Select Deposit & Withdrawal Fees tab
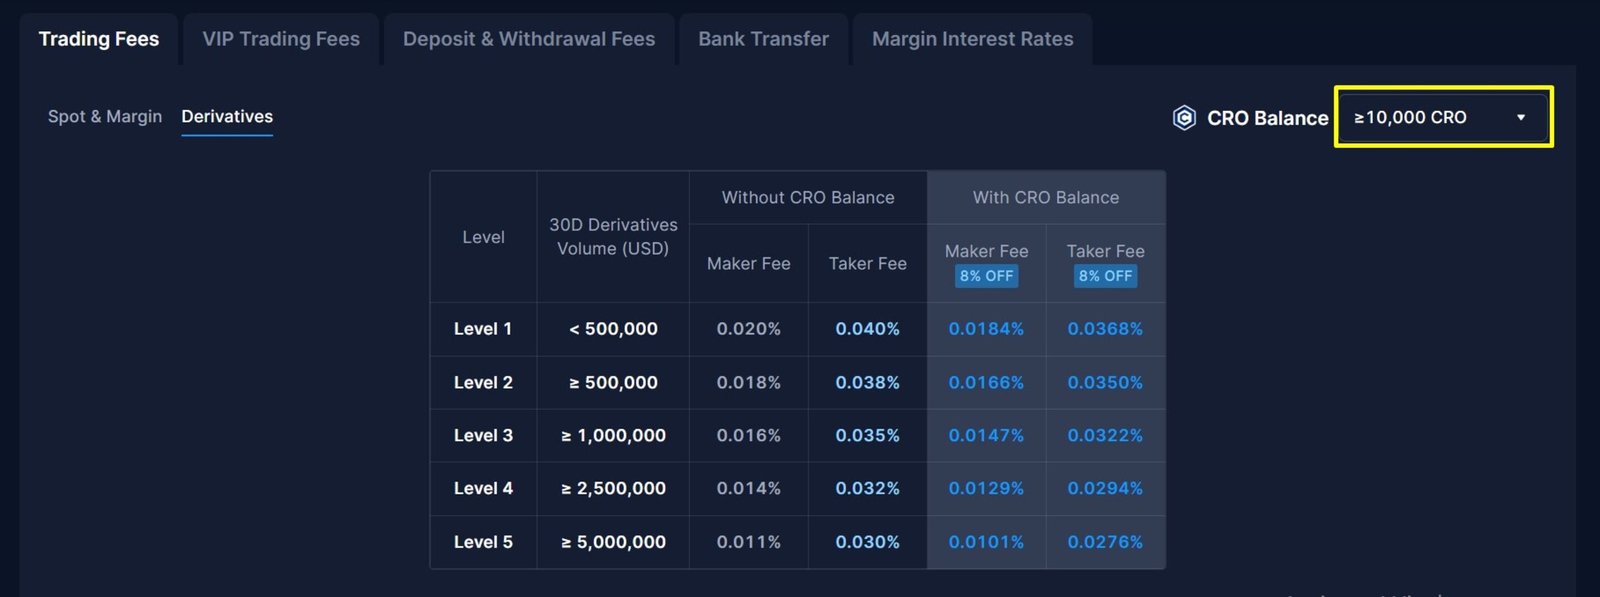1600x597 pixels. [529, 39]
